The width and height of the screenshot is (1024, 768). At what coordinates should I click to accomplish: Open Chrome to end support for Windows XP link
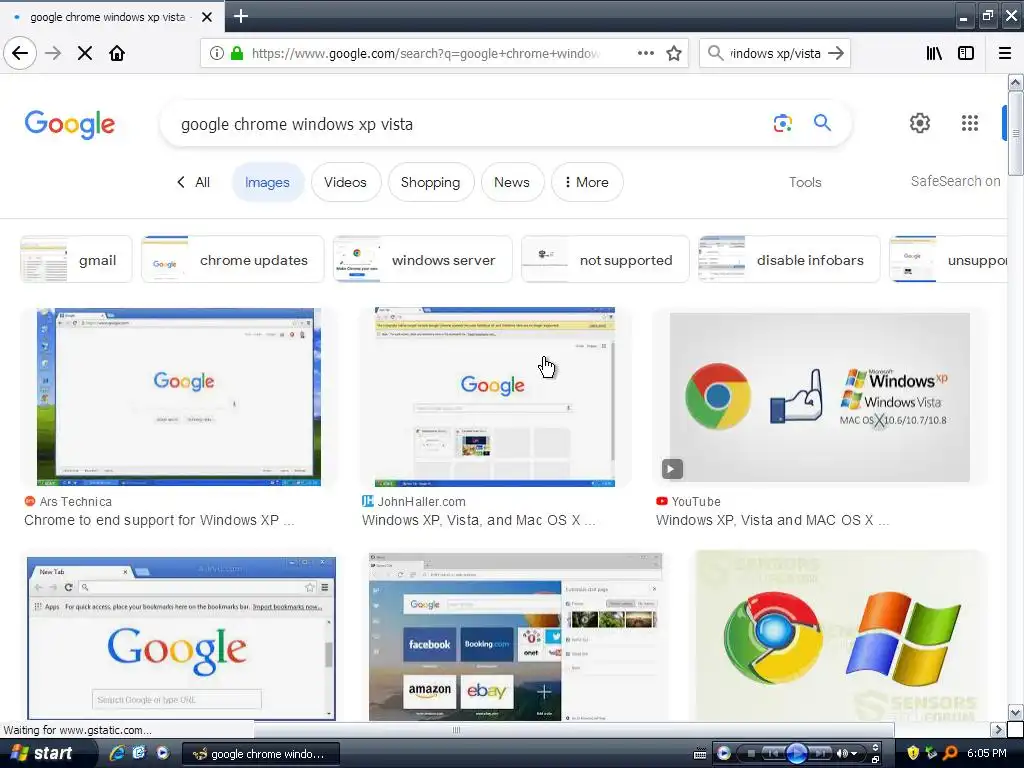click(159, 520)
